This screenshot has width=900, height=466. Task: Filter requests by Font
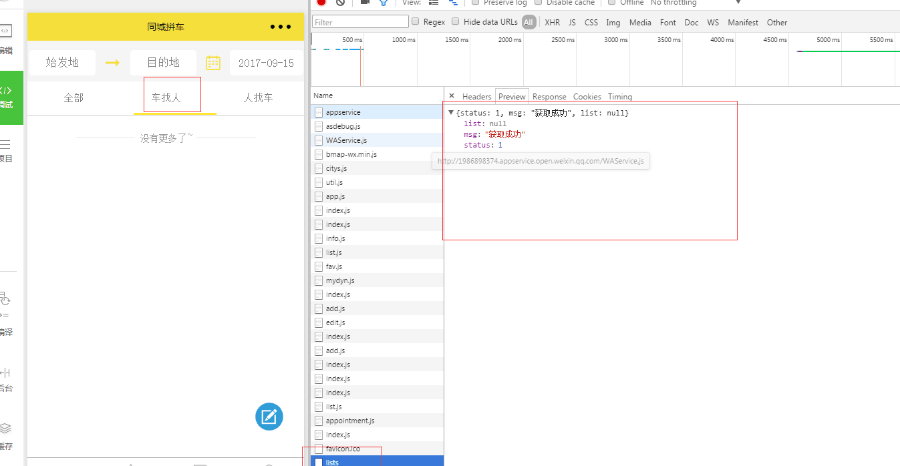(668, 22)
